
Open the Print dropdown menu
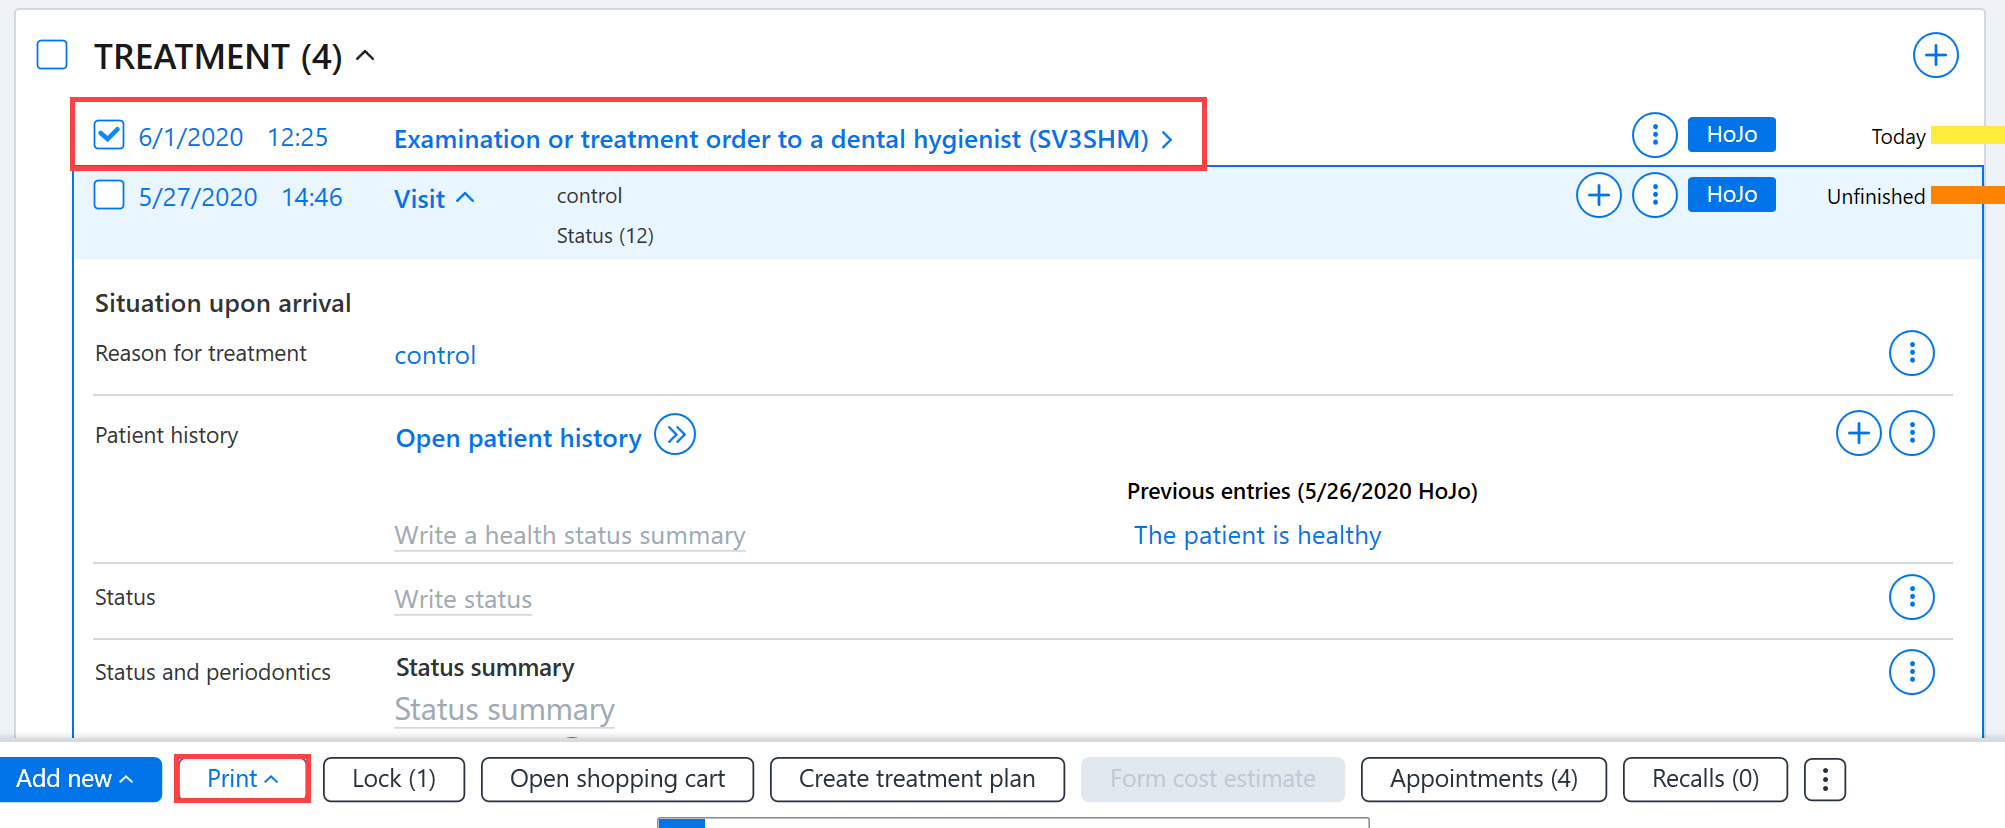242,779
